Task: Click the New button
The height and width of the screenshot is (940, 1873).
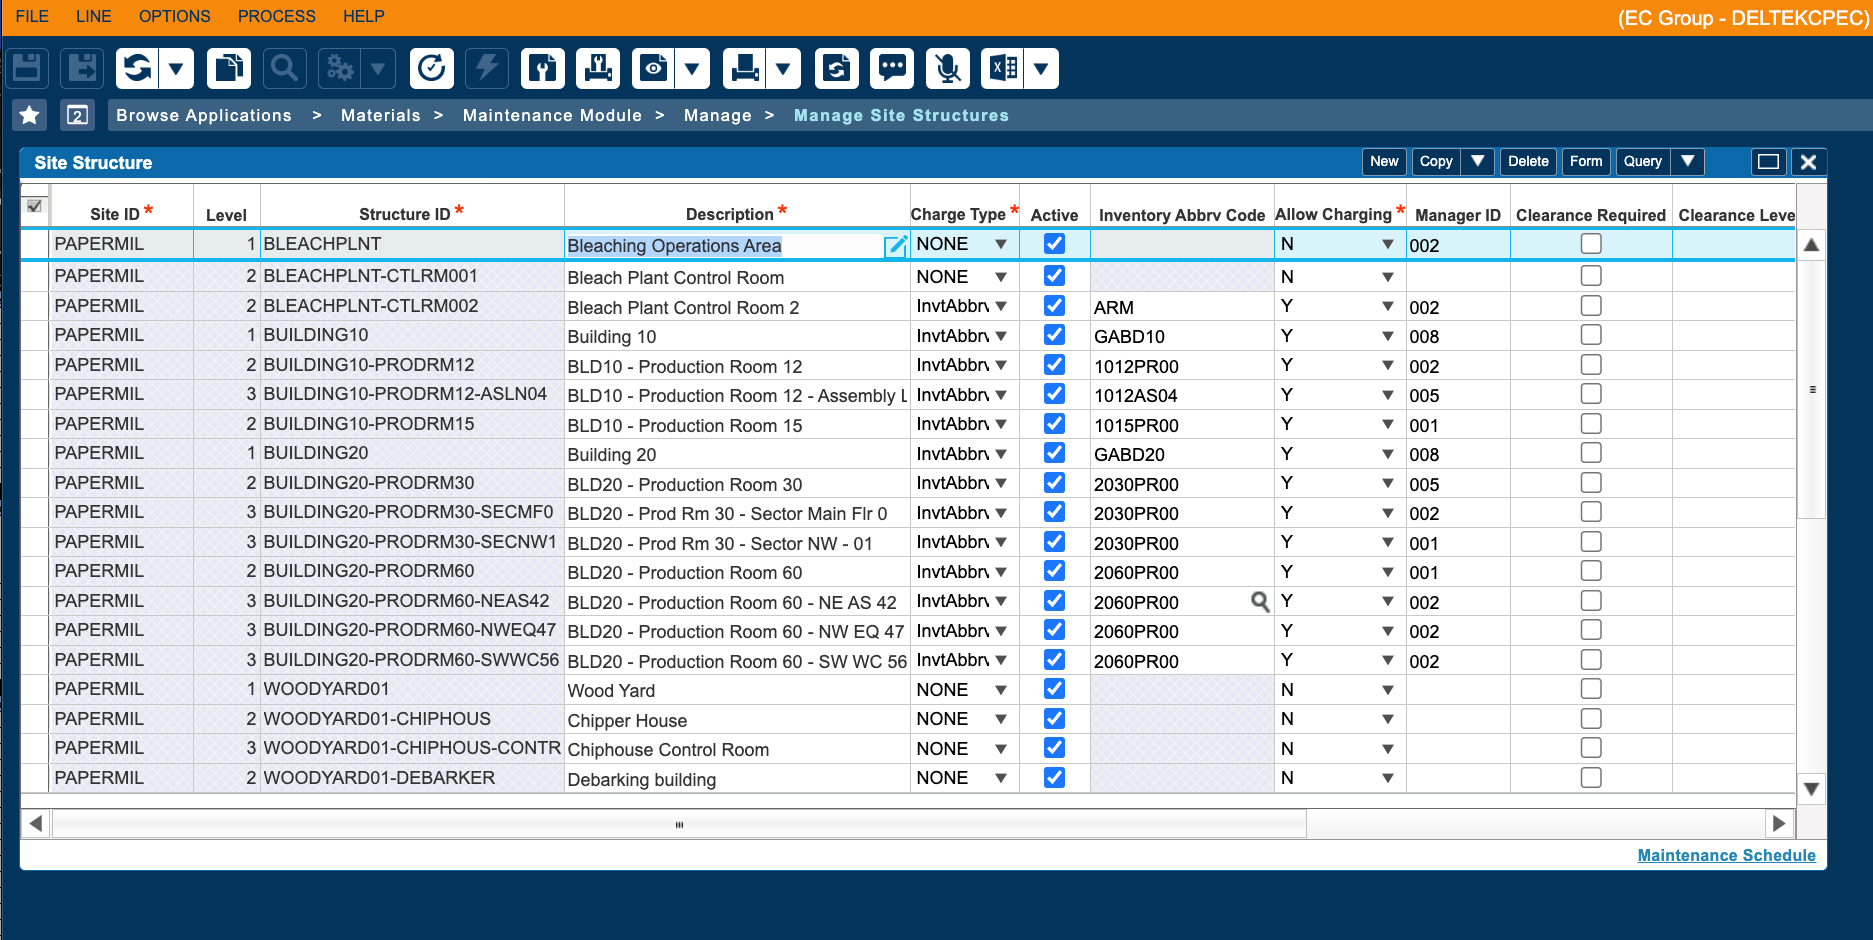Action: coord(1385,161)
